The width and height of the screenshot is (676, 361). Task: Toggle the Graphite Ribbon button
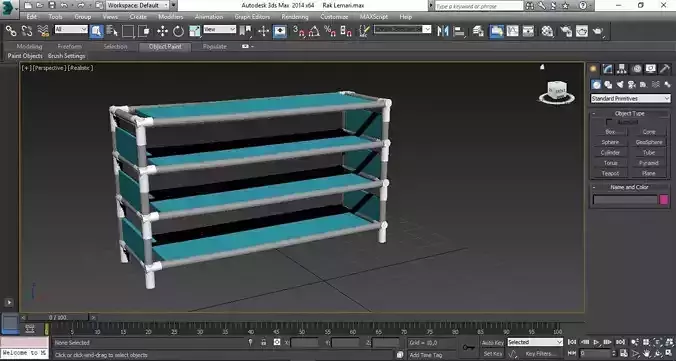(x=496, y=31)
